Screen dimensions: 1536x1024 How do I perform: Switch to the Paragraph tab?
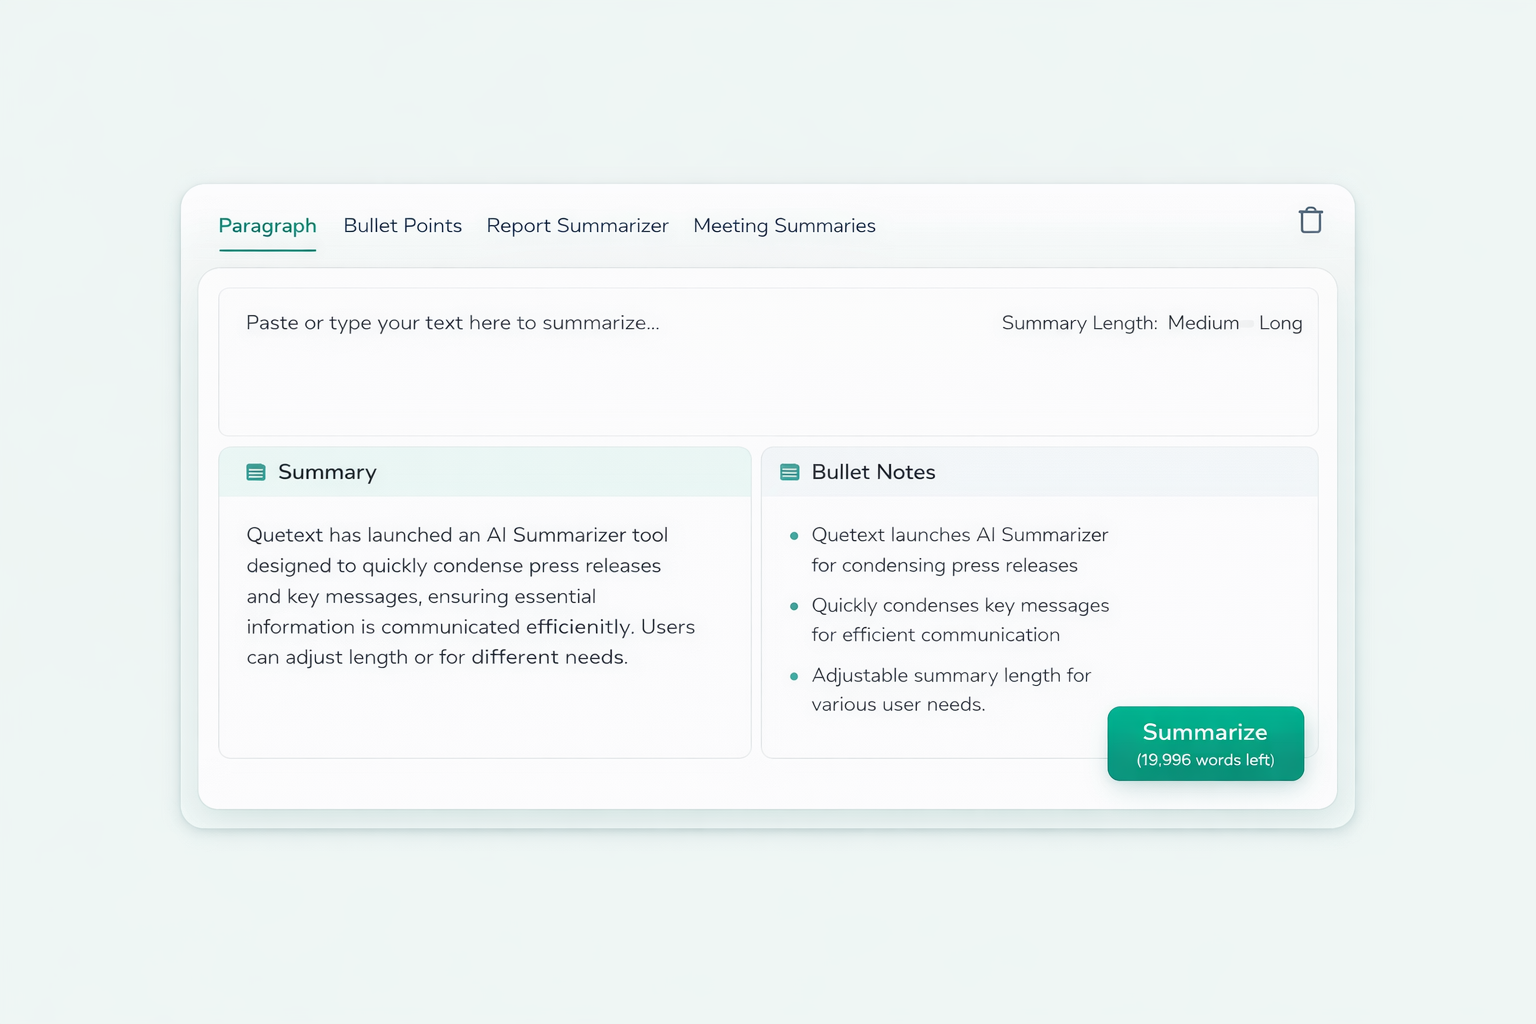(267, 226)
